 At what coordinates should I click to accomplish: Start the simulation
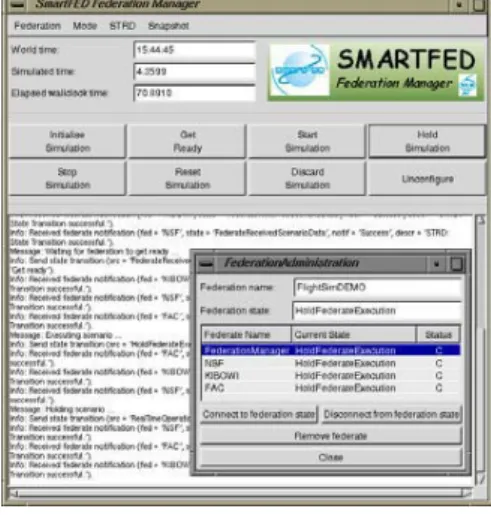[x=307, y=141]
